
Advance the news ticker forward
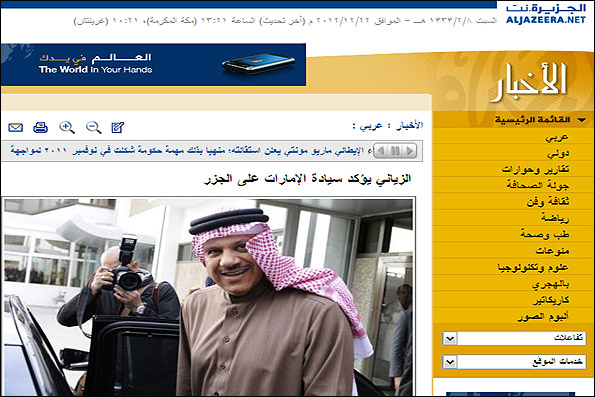[x=410, y=151]
